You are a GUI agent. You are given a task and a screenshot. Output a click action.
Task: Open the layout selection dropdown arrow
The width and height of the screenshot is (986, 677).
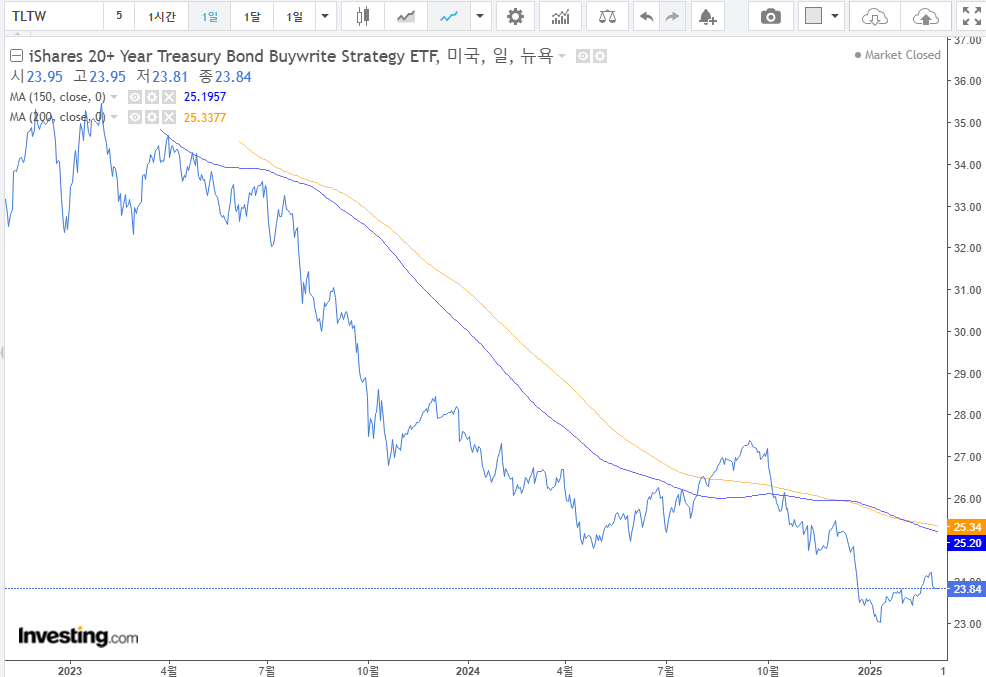coord(835,16)
